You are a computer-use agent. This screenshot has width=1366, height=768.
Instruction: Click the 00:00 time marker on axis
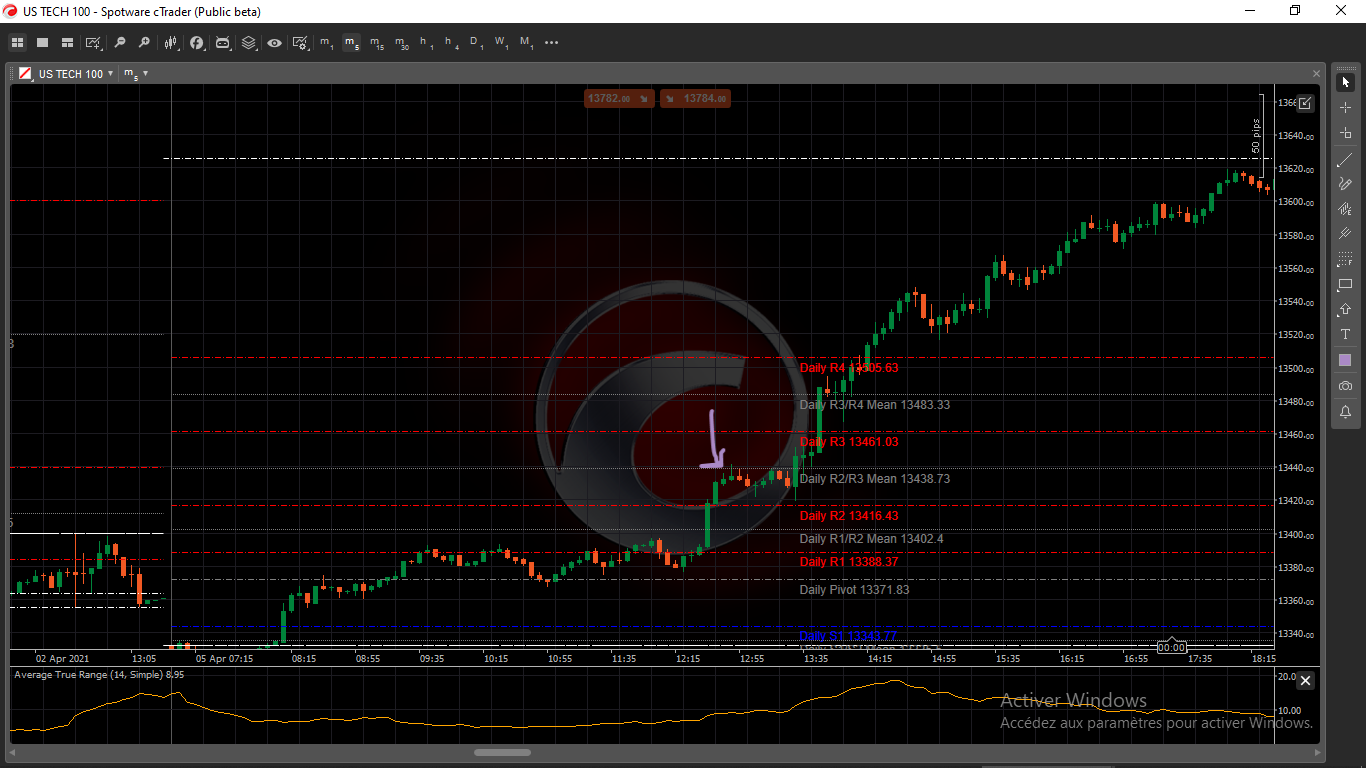(1171, 647)
